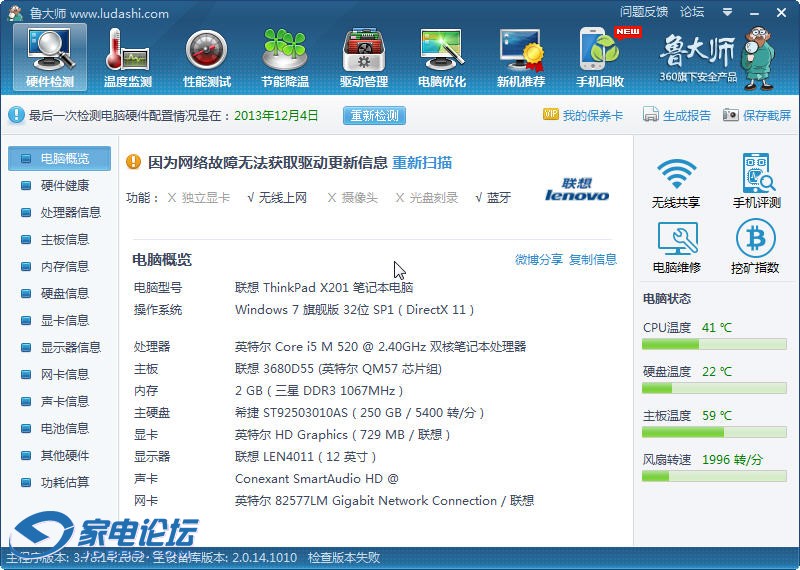Click the OS text Windows 7 旗舰版 32位
This screenshot has width=800, height=570.
point(355,310)
